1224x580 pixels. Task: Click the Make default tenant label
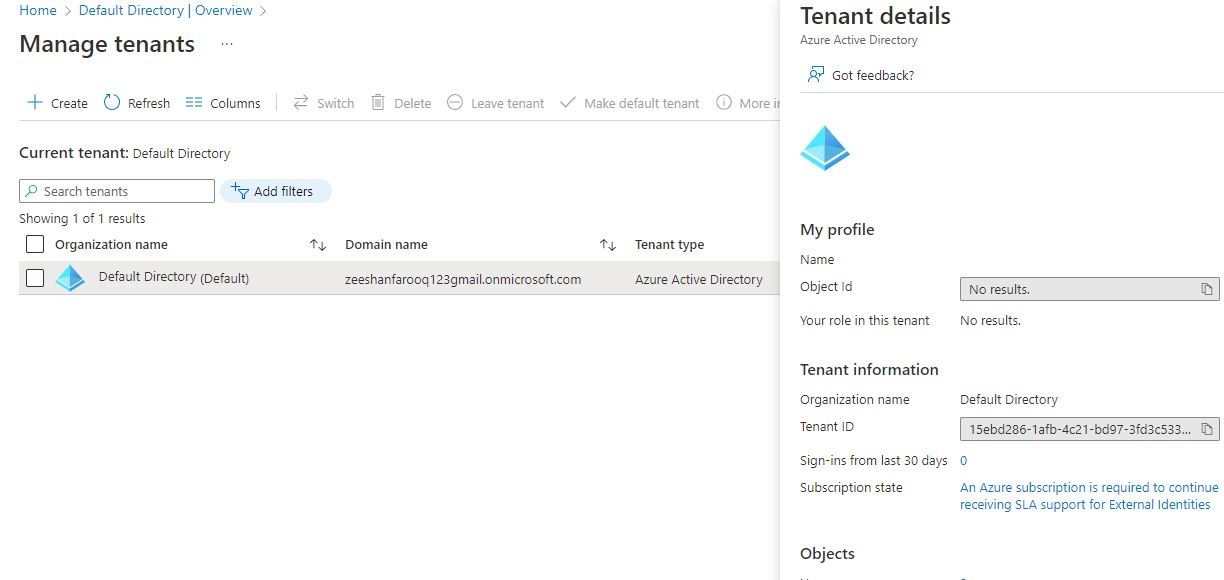point(642,103)
